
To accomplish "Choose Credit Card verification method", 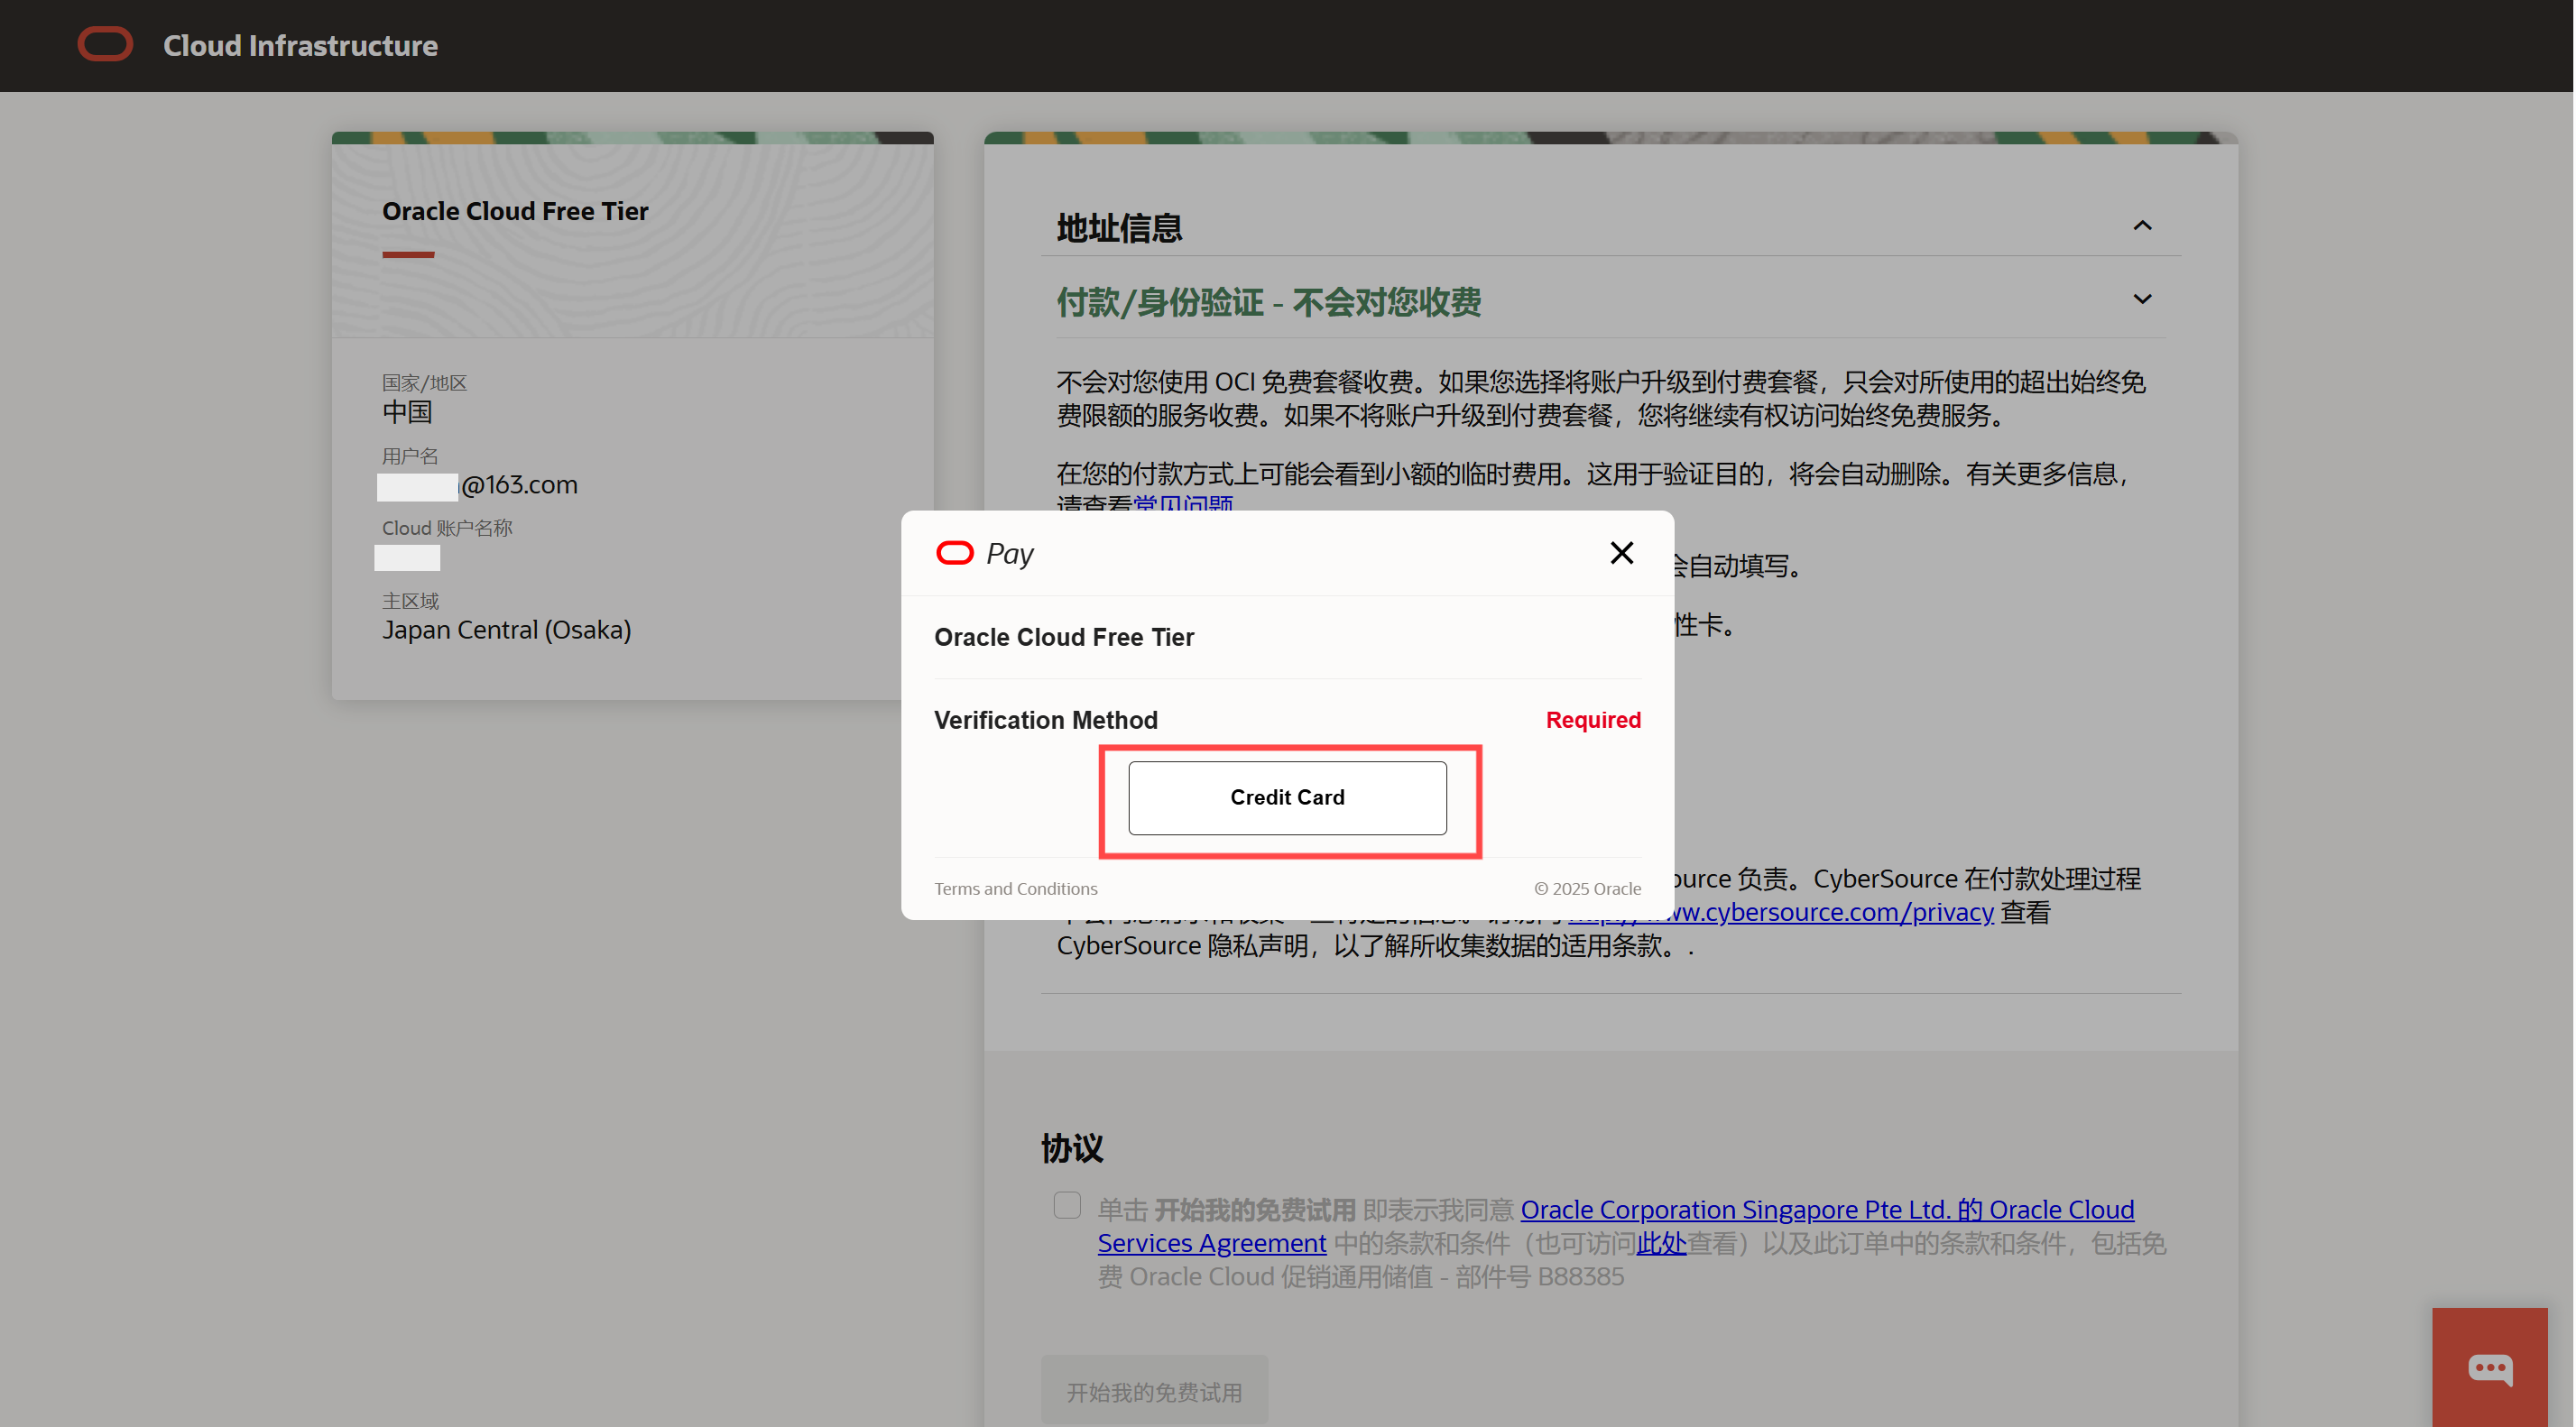I will point(1287,797).
